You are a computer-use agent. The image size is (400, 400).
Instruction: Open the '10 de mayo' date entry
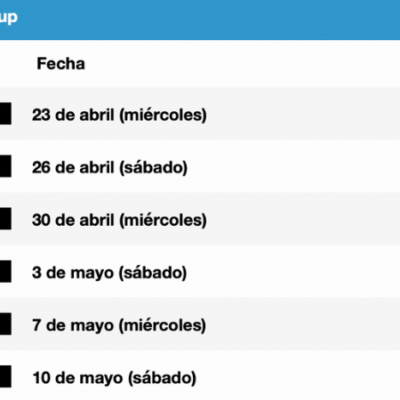click(x=77, y=378)
